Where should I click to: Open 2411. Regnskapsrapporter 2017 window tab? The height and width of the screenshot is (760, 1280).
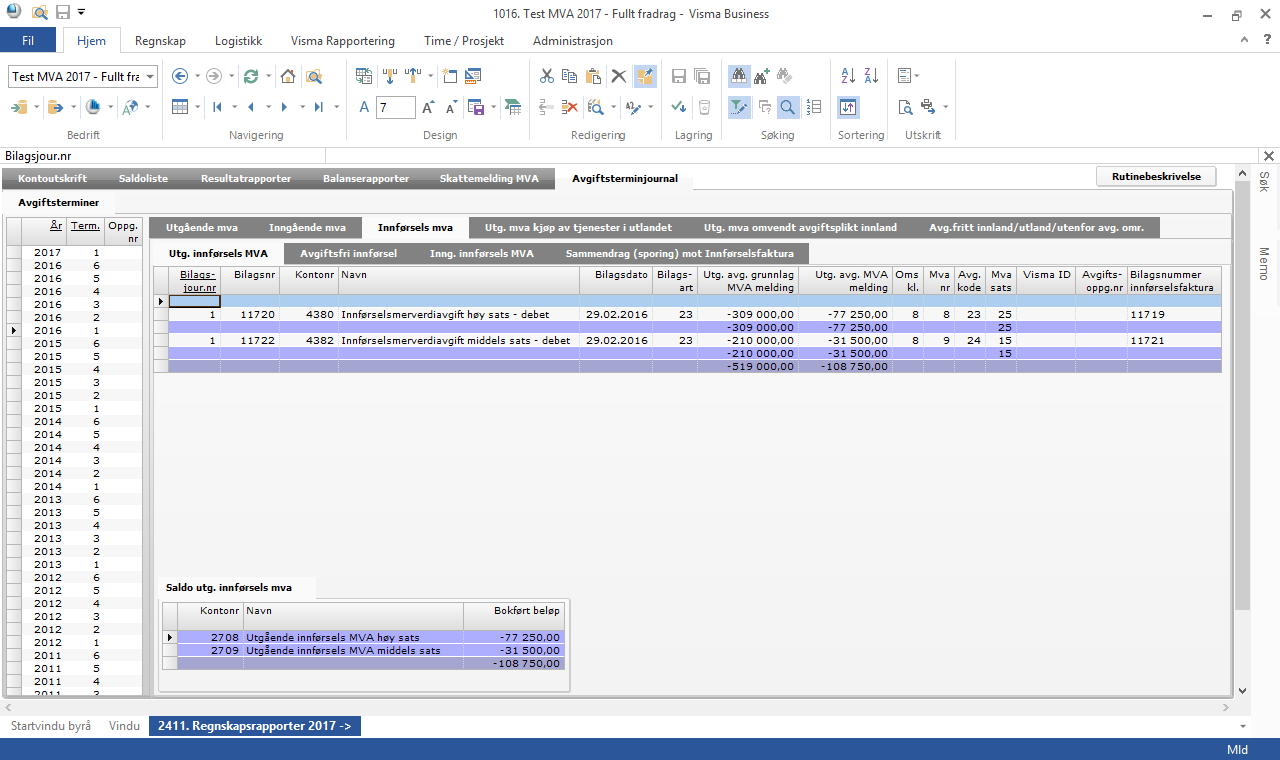[255, 727]
